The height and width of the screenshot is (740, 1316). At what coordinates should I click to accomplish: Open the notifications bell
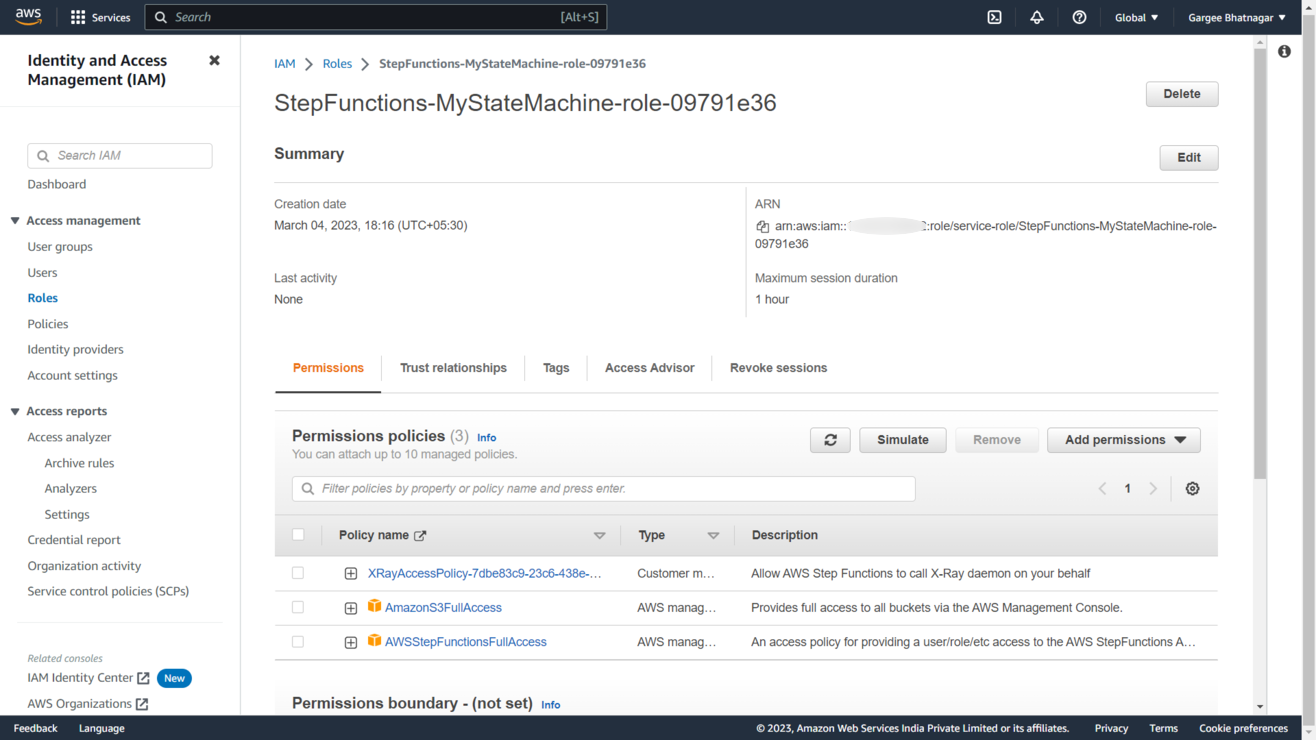pyautogui.click(x=1037, y=17)
